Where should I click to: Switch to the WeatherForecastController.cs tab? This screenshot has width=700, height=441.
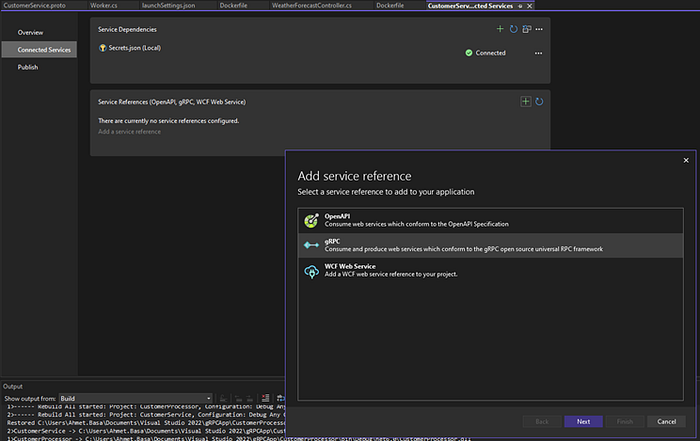312,5
